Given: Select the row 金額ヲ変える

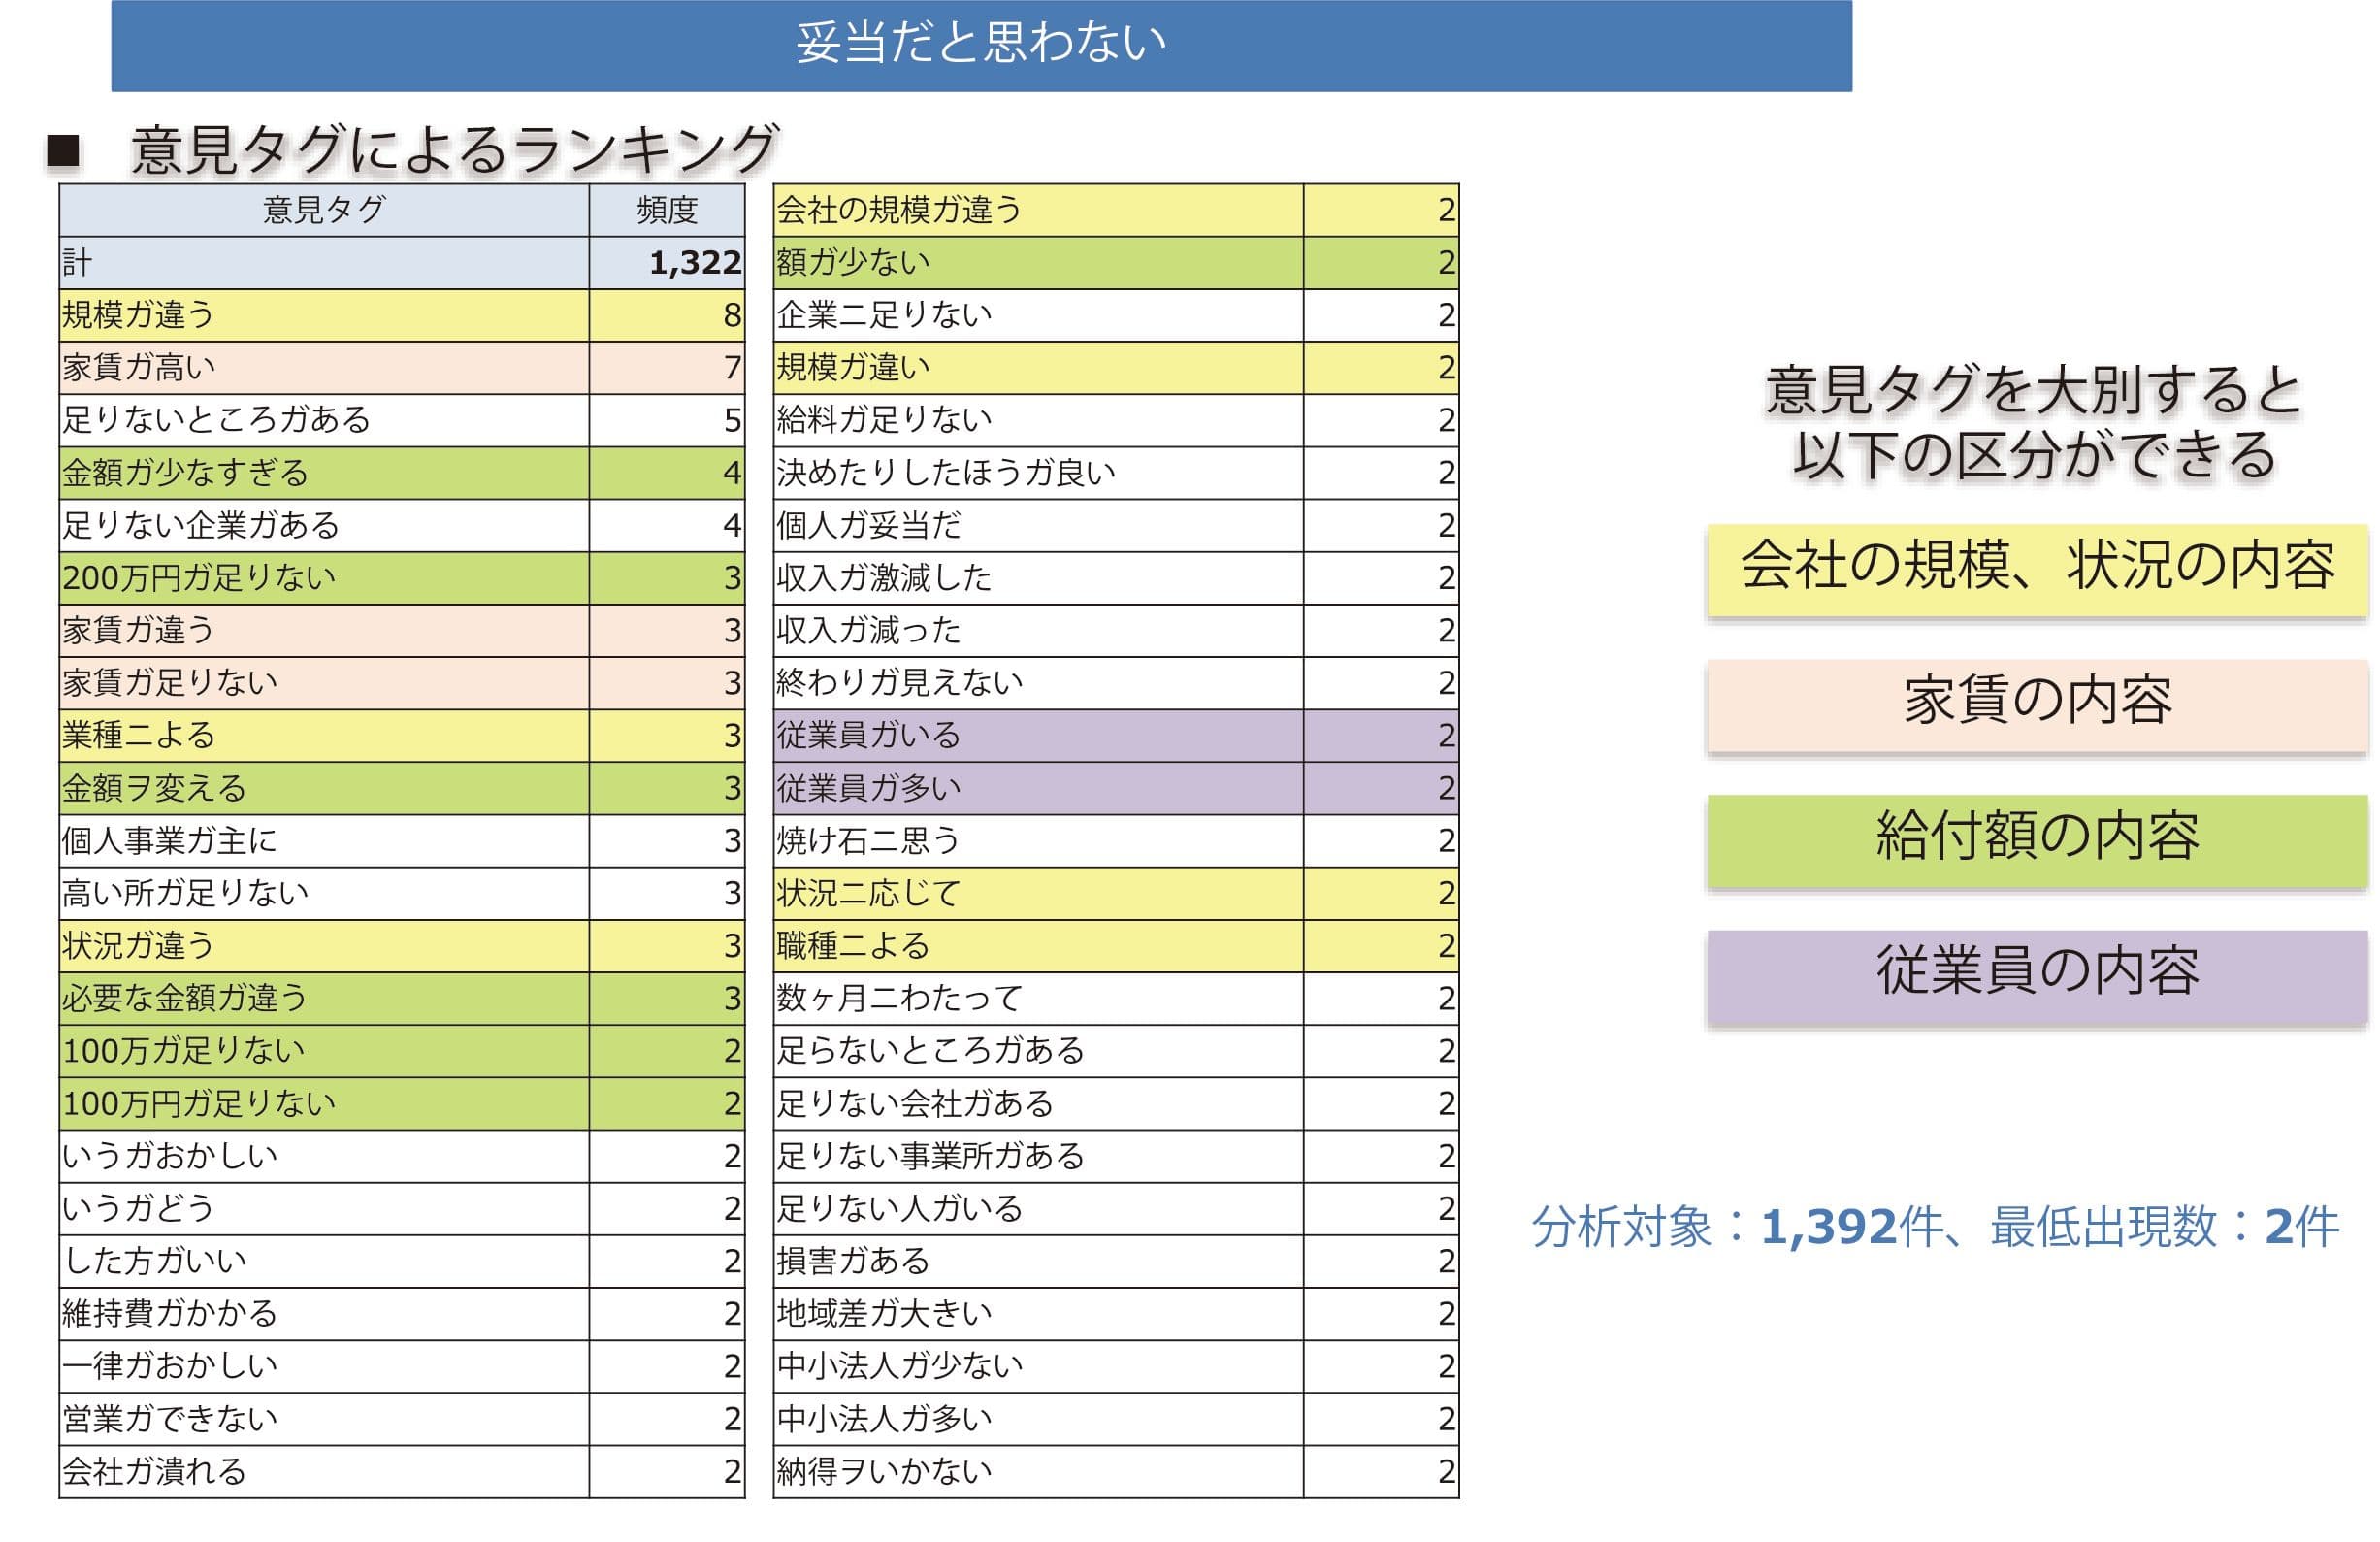Looking at the screenshot, I should 402,788.
